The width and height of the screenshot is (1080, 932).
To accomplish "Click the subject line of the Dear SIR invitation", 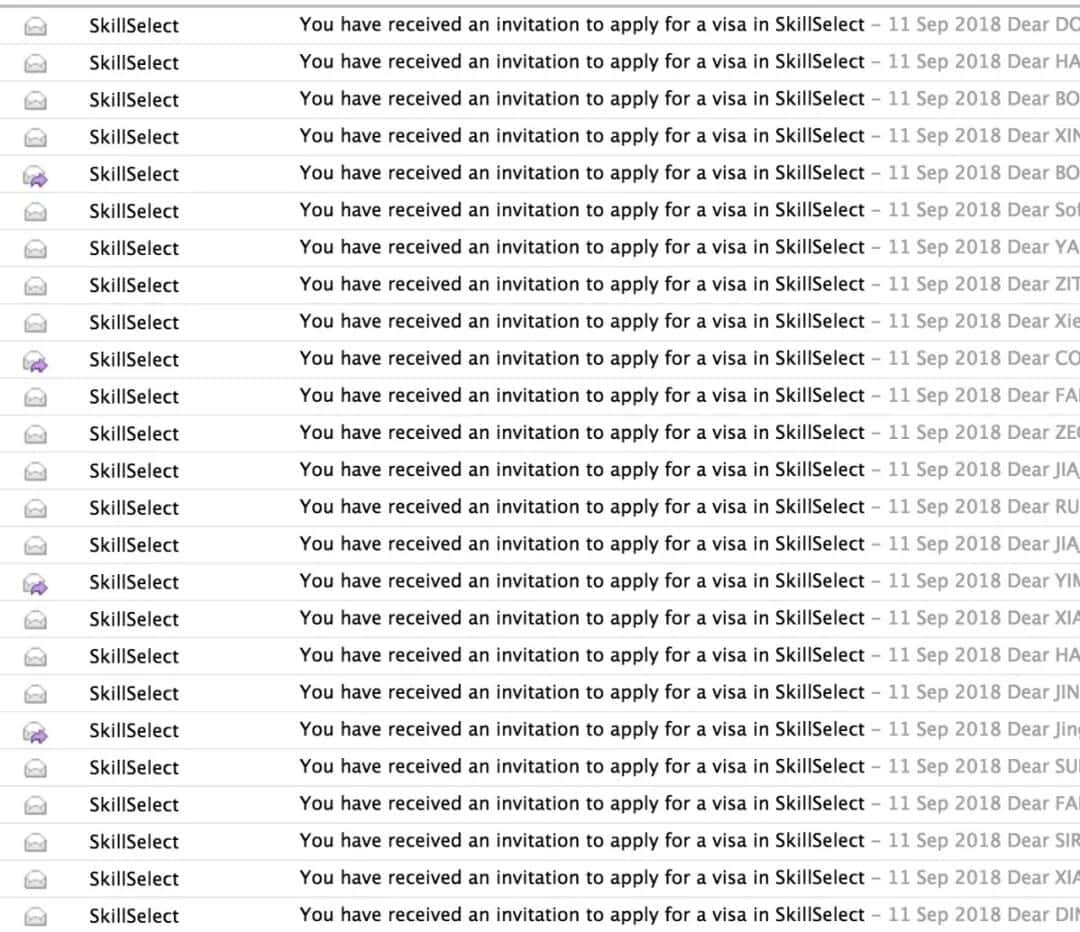I will pyautogui.click(x=581, y=841).
